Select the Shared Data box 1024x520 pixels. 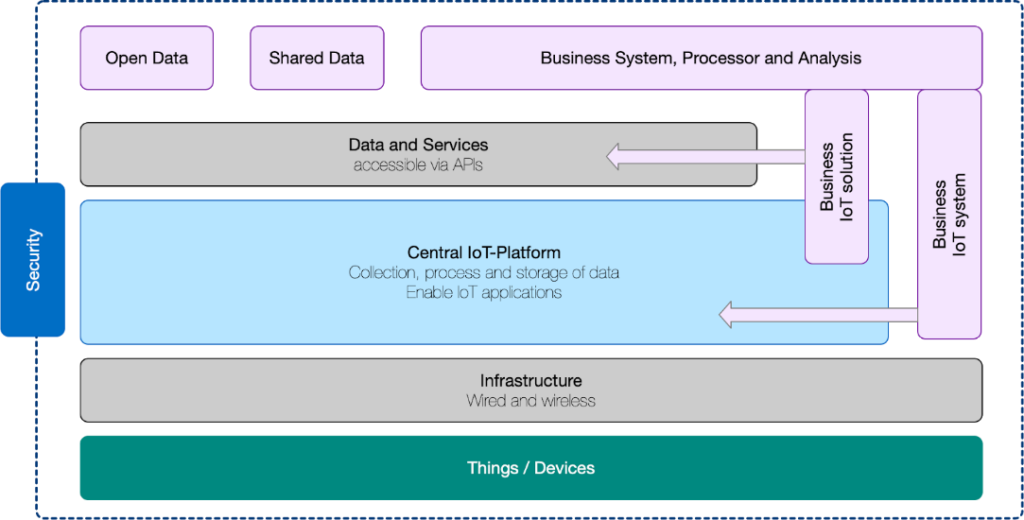pyautogui.click(x=317, y=58)
